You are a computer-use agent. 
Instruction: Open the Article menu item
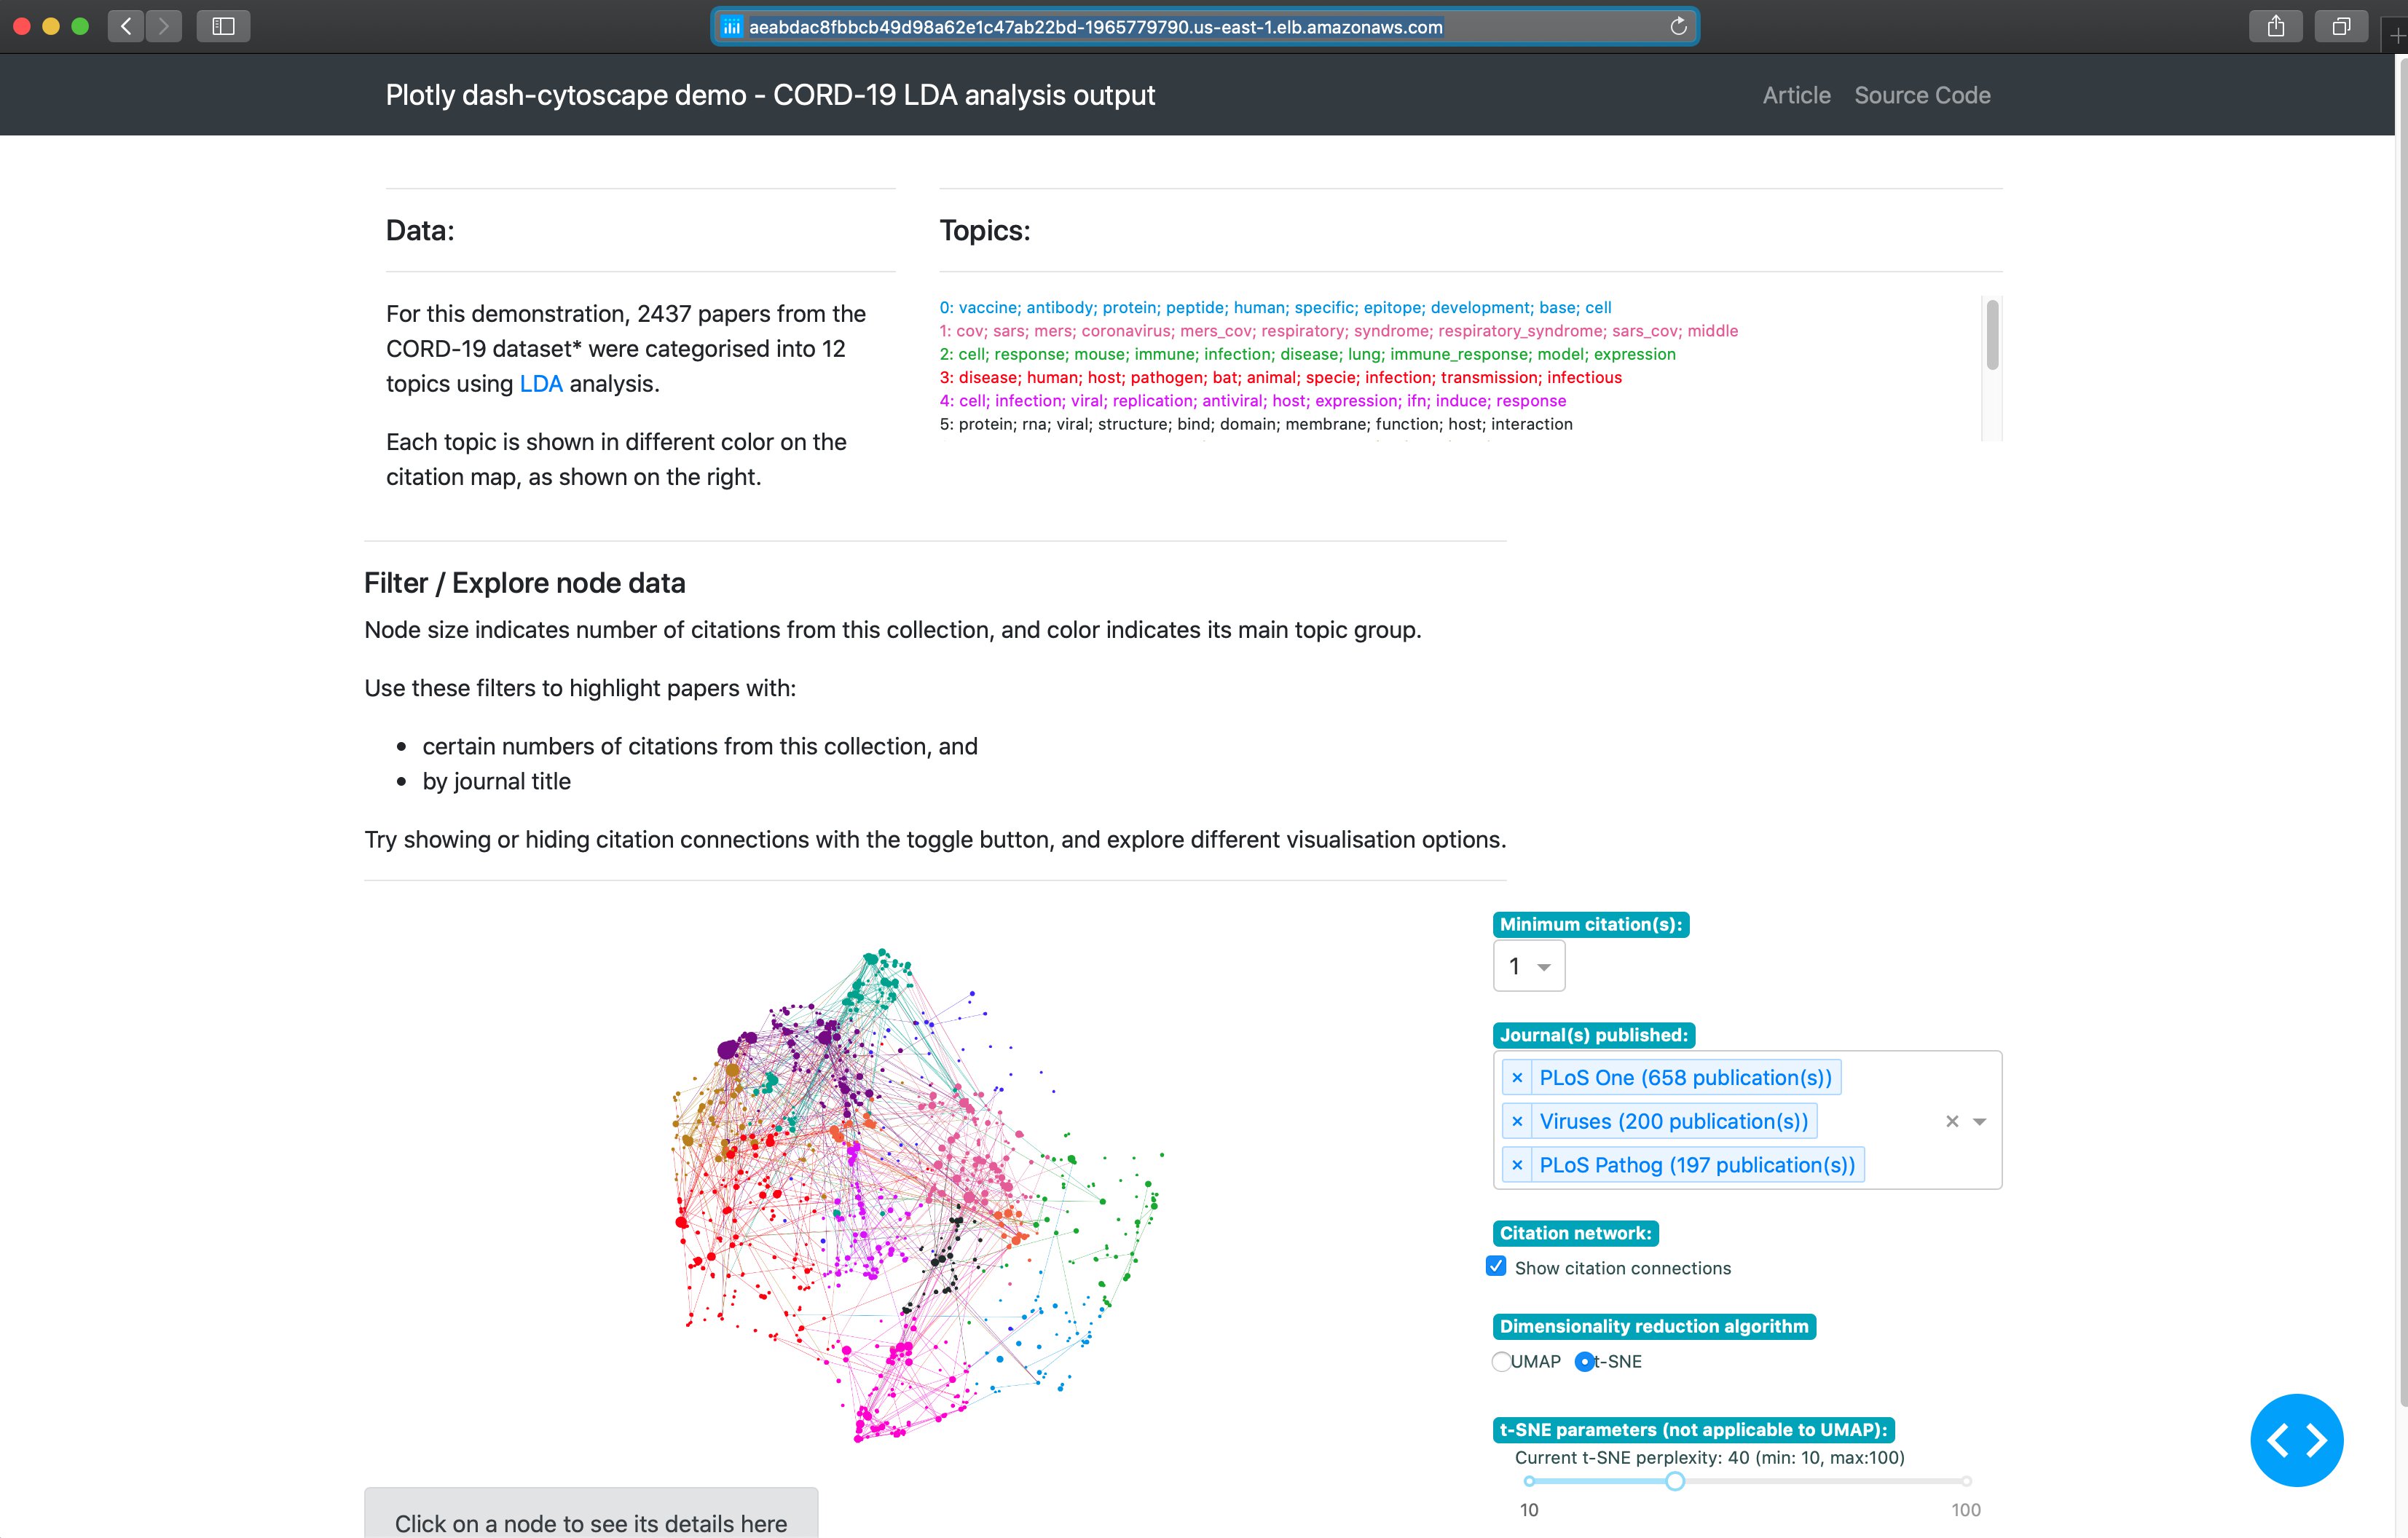[1794, 95]
